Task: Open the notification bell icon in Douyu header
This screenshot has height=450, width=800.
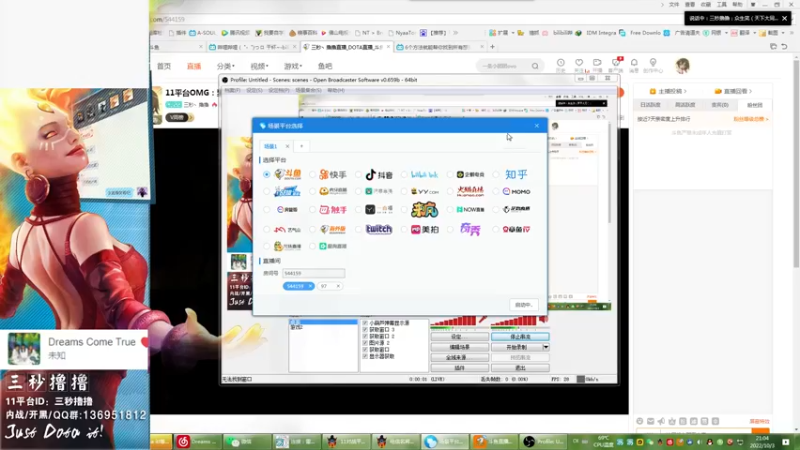Action: [634, 63]
